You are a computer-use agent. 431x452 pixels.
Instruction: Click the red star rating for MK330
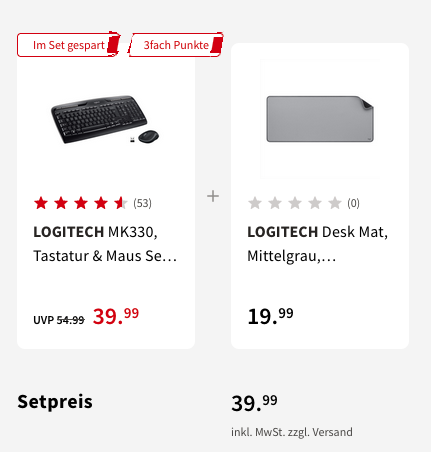tap(80, 203)
